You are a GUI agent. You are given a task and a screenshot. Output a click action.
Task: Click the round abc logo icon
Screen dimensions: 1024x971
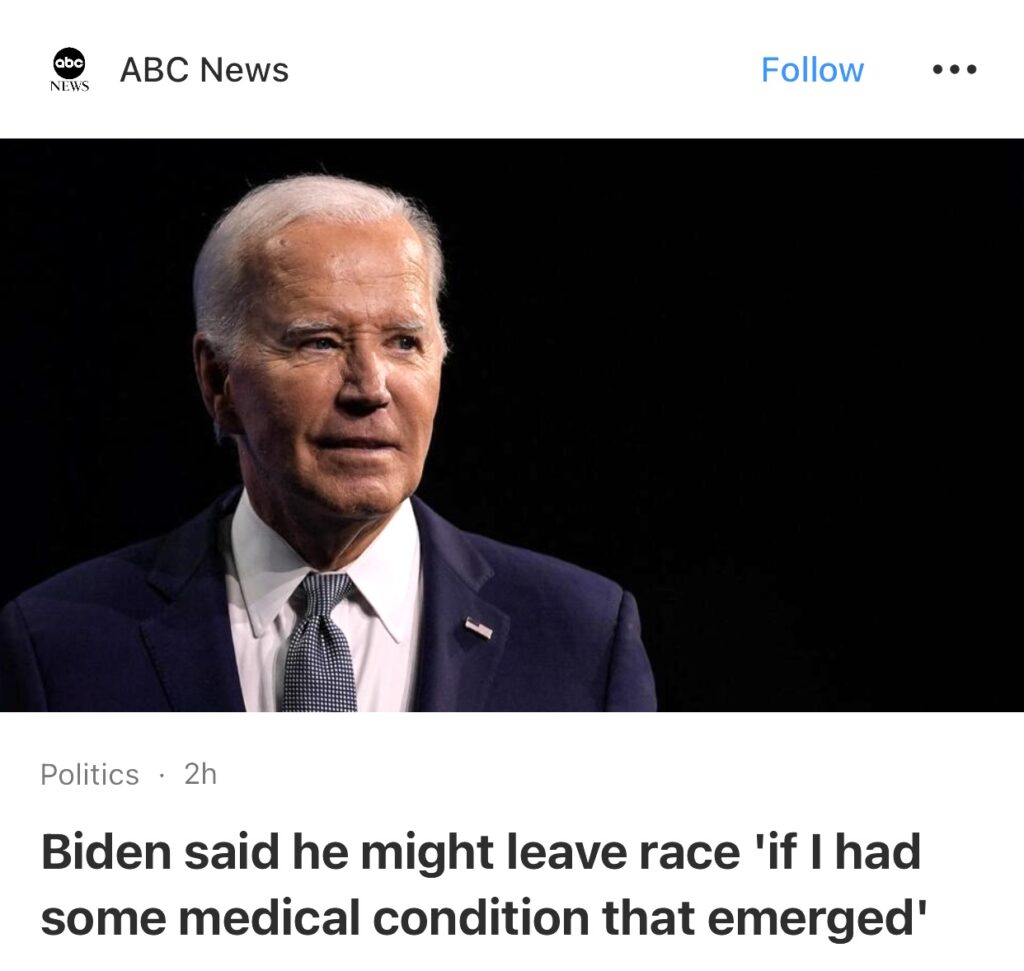(x=69, y=63)
